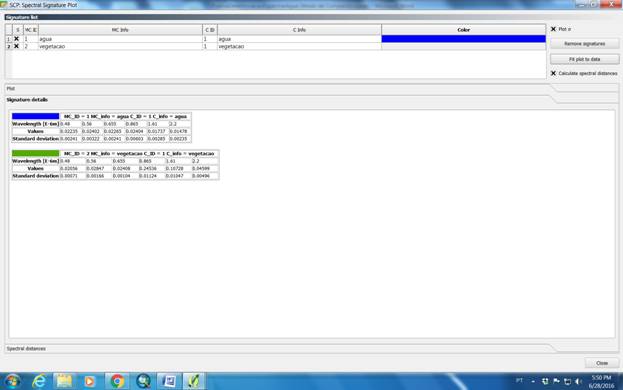Select the blue color swatch for agua
This screenshot has height=390, width=623.
point(463,39)
